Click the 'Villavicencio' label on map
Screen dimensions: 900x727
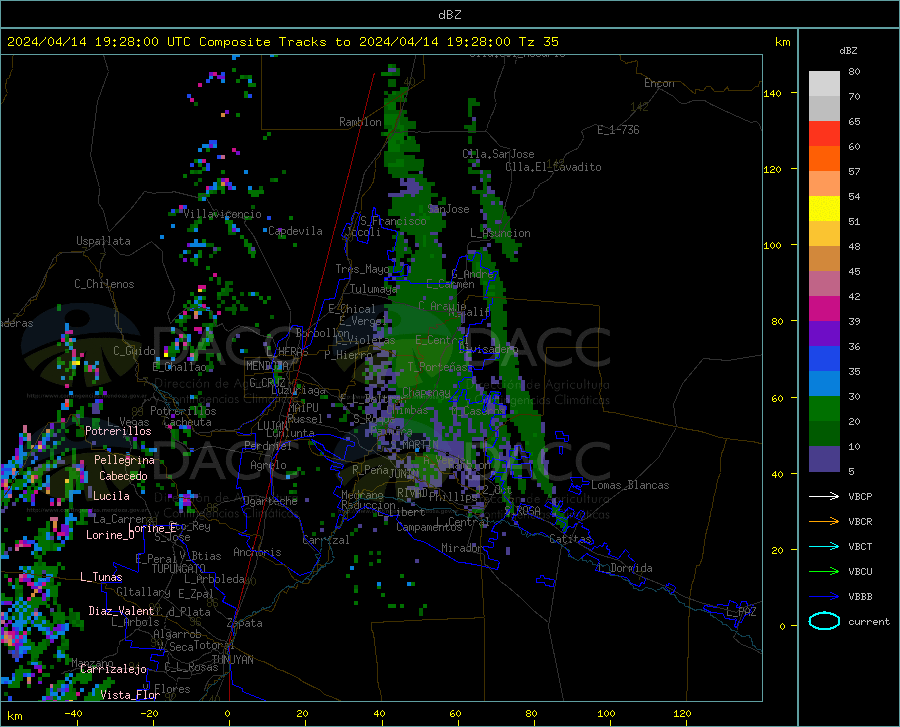point(223,214)
